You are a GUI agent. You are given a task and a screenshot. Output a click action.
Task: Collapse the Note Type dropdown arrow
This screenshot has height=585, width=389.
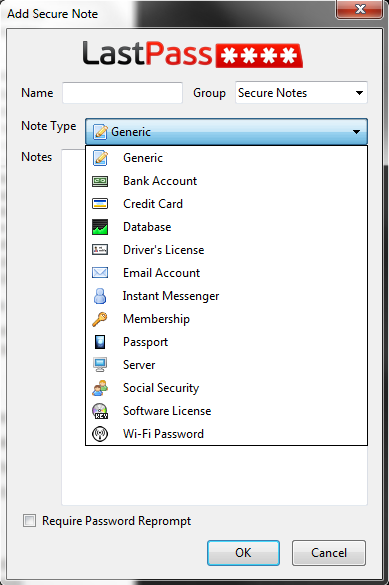click(x=356, y=132)
